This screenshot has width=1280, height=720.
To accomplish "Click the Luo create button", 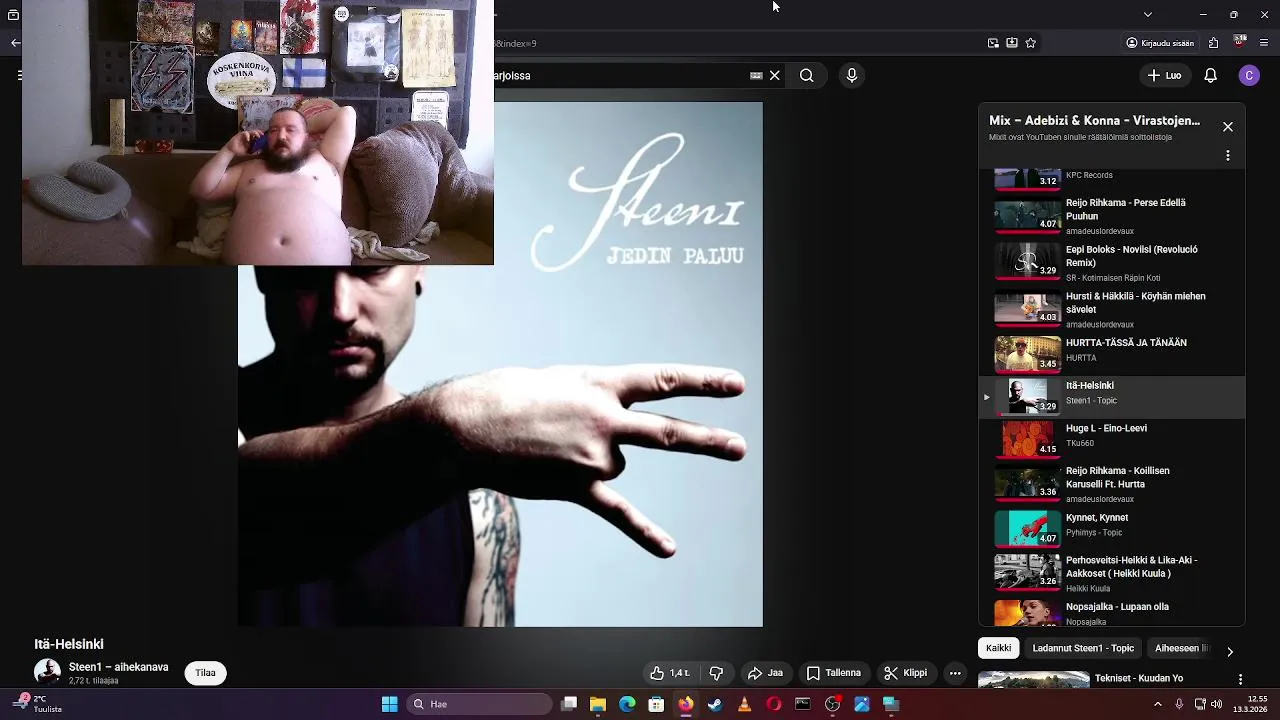I will tap(1164, 75).
